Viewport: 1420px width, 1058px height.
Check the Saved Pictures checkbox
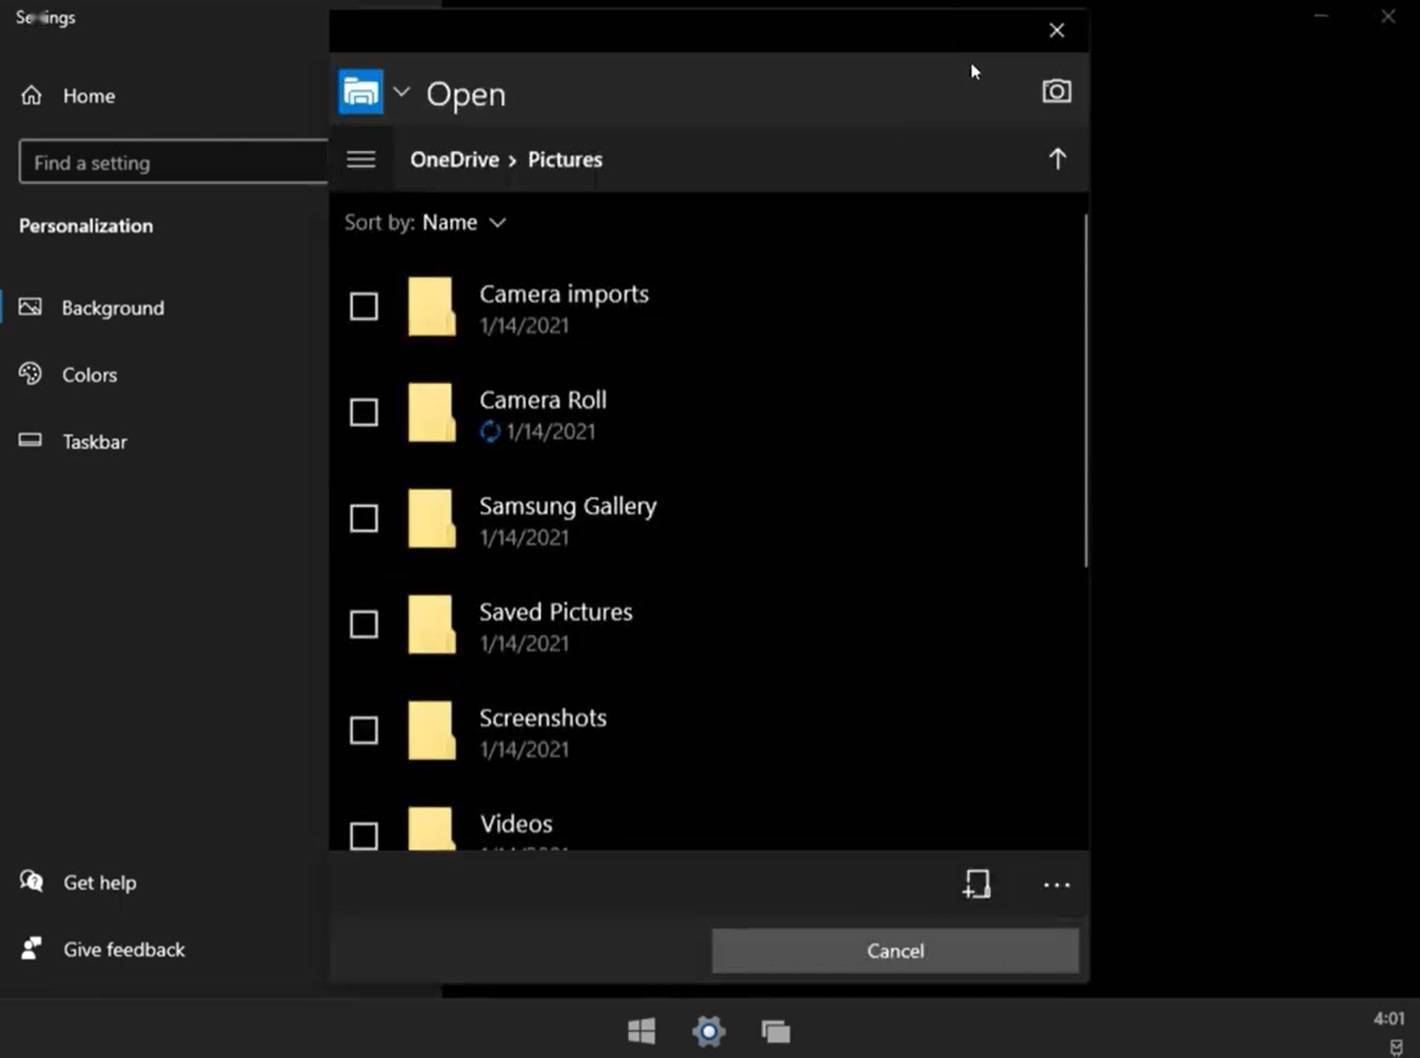tap(364, 624)
